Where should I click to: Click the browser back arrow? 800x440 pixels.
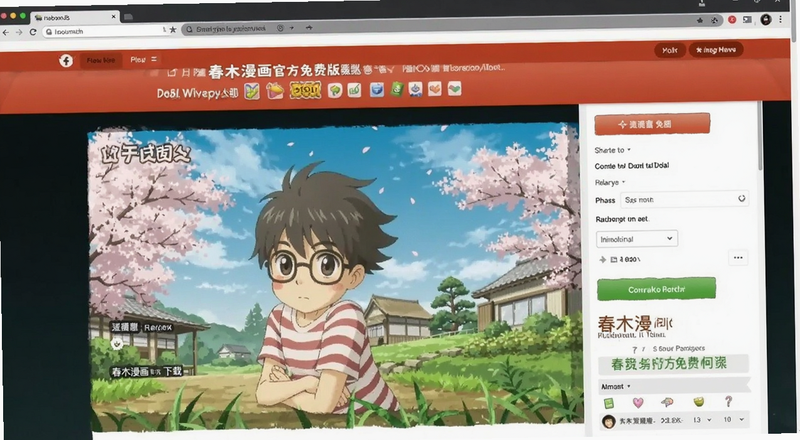[6, 32]
